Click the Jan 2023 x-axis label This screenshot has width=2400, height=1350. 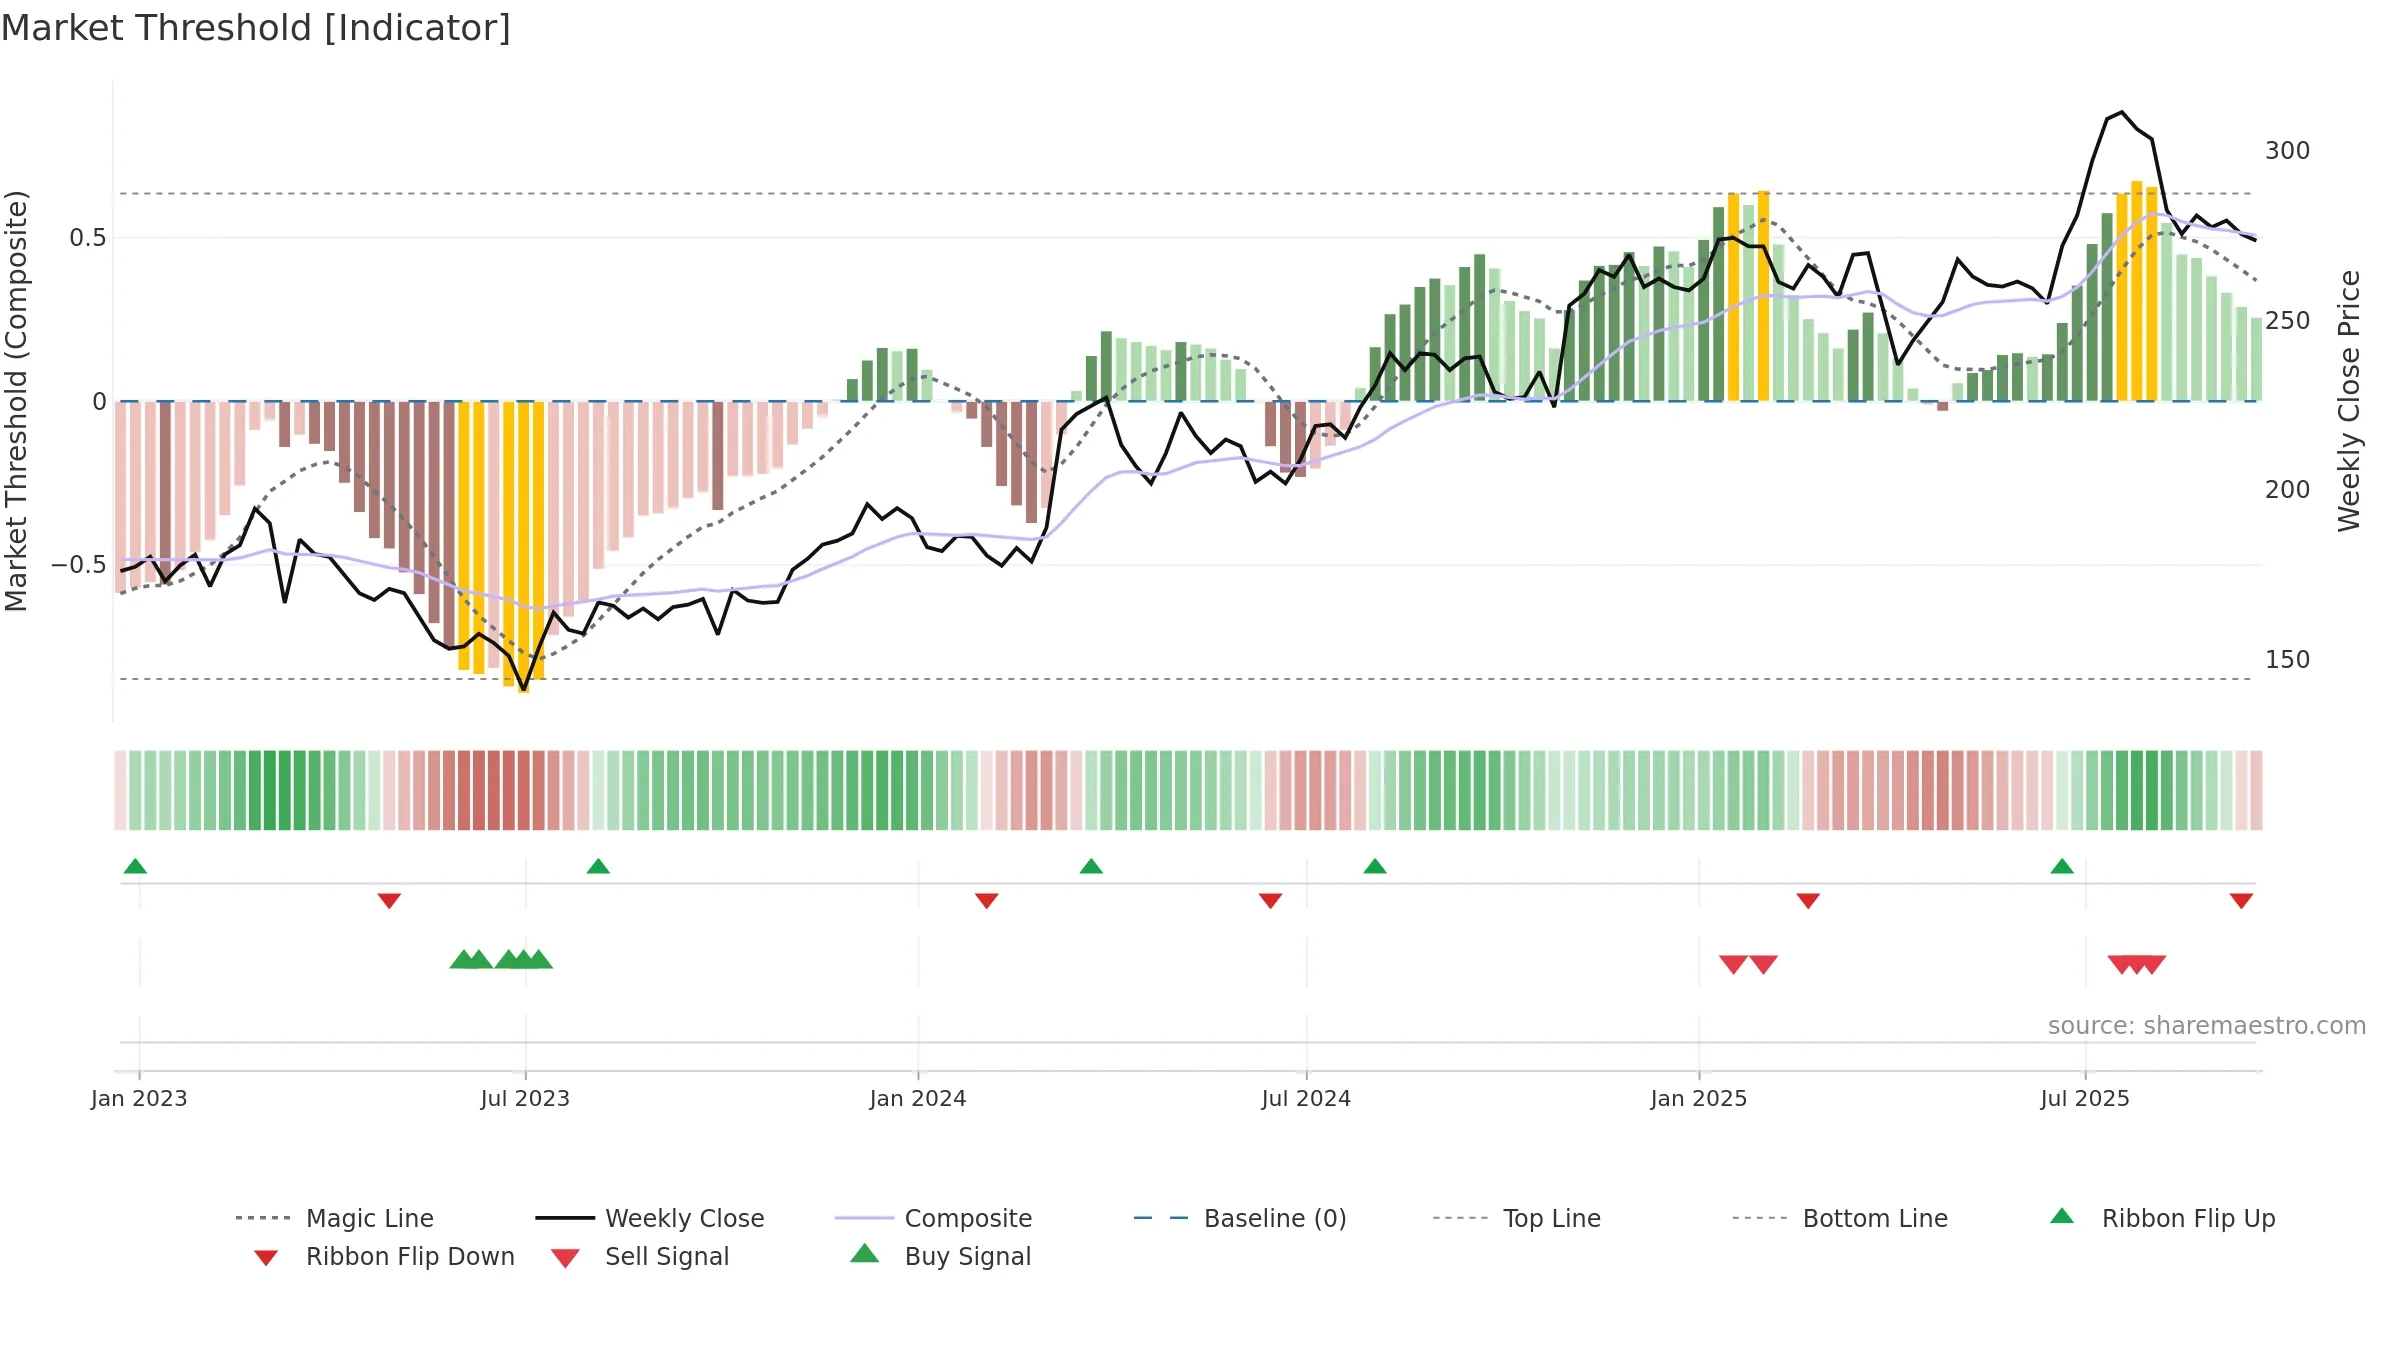tap(139, 1099)
